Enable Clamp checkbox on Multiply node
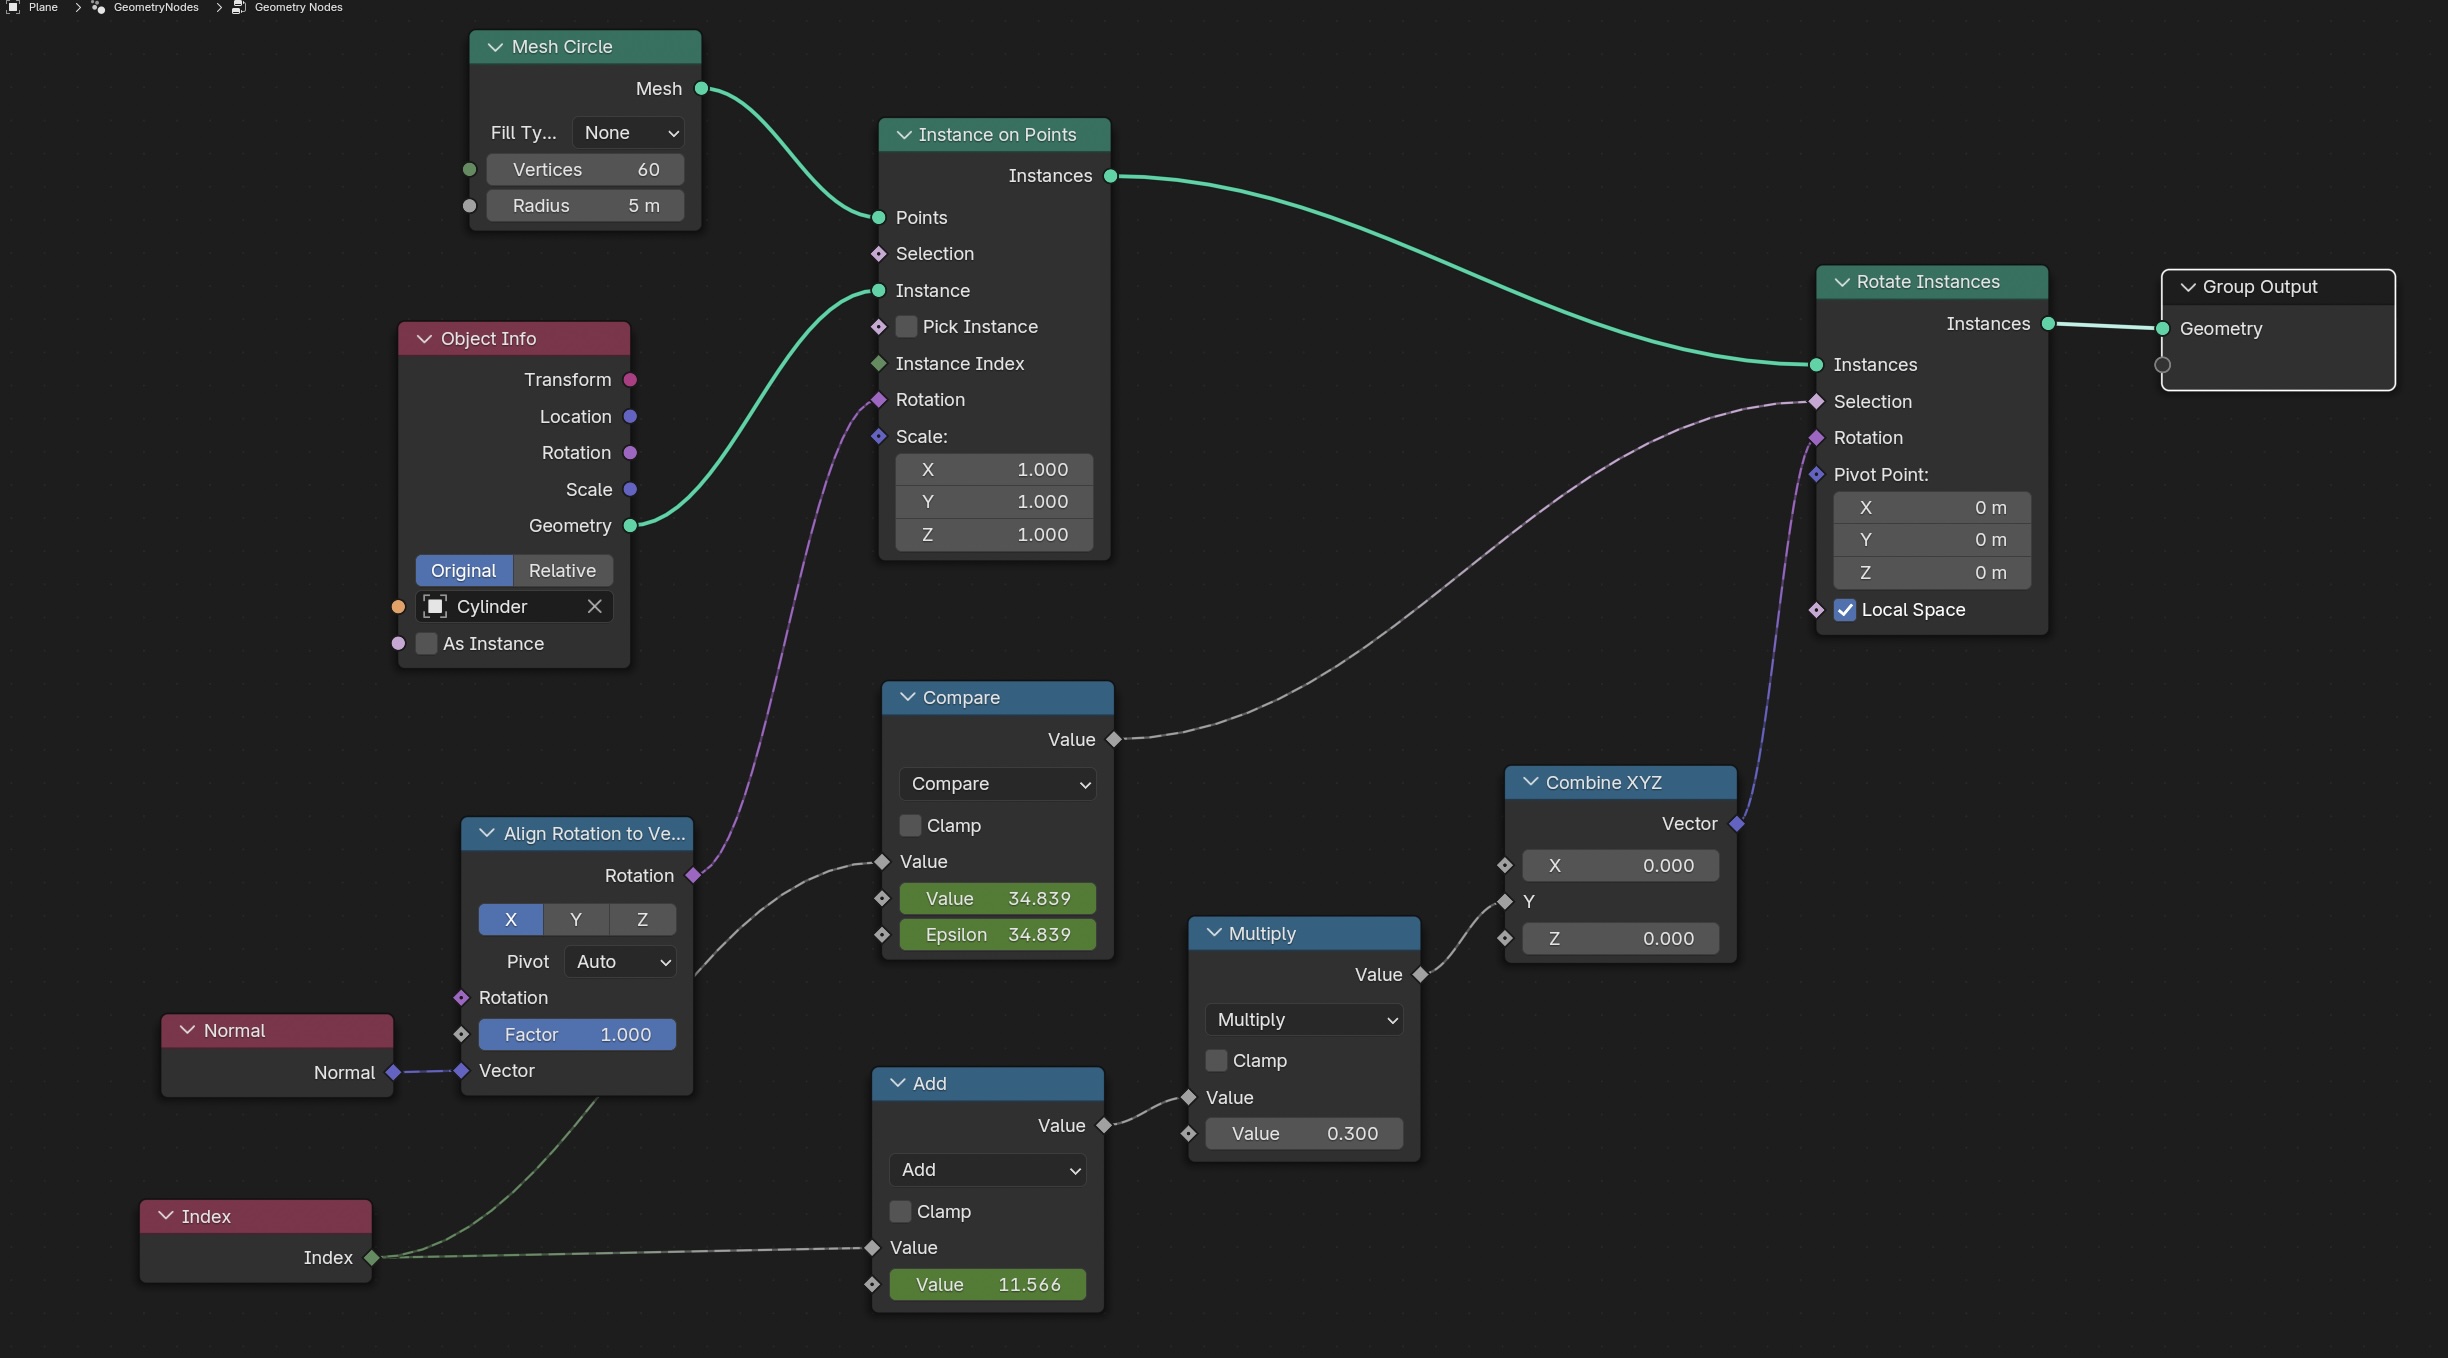The width and height of the screenshot is (2448, 1358). 1216,1061
